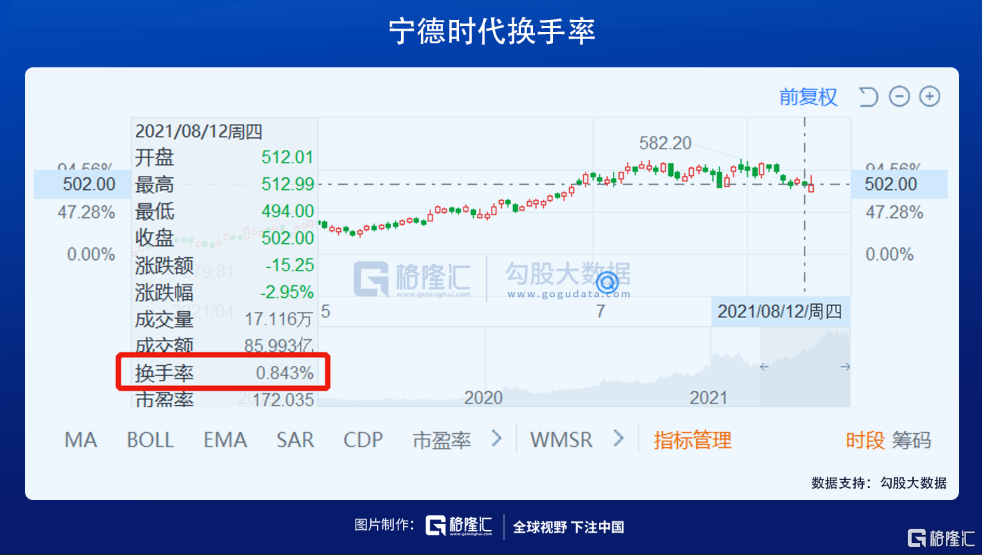Screen dimensions: 982x555
Task: Click the 格隆汇 logo in the footer
Action: (x=459, y=526)
